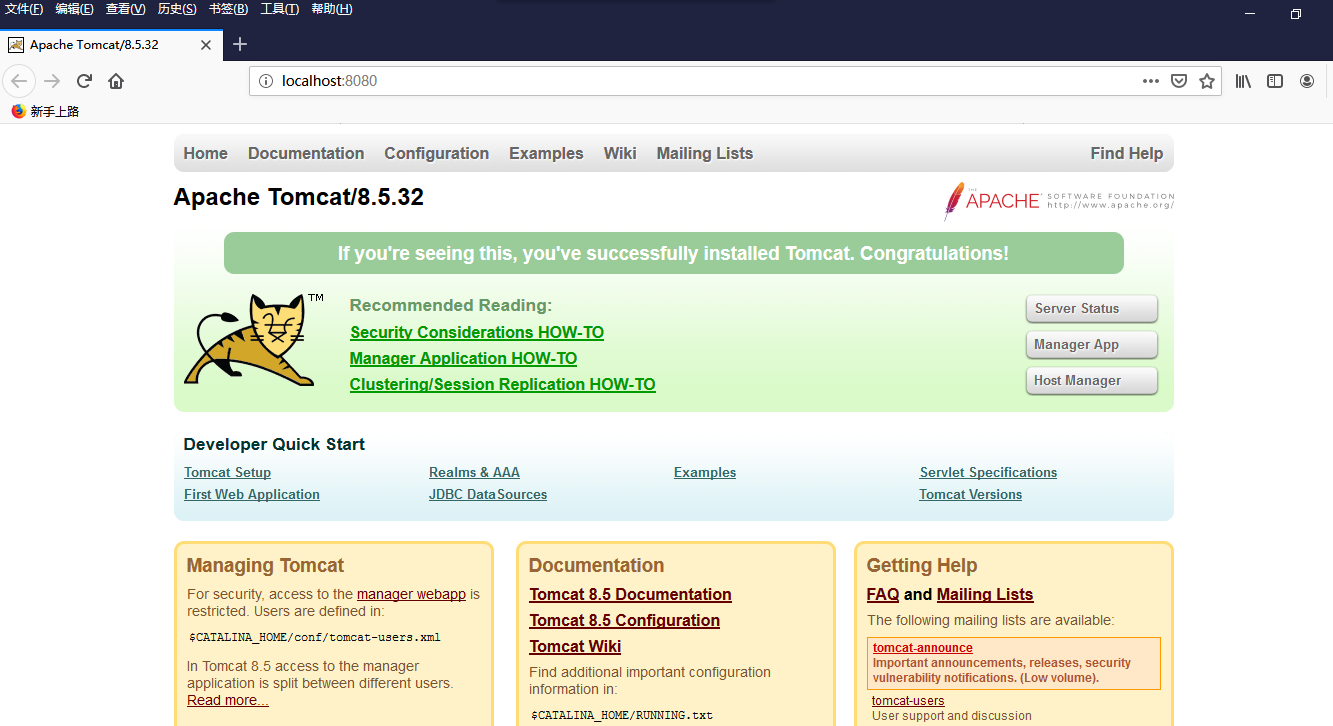
Task: Go to Home in Tomcat navigation
Action: pos(205,153)
